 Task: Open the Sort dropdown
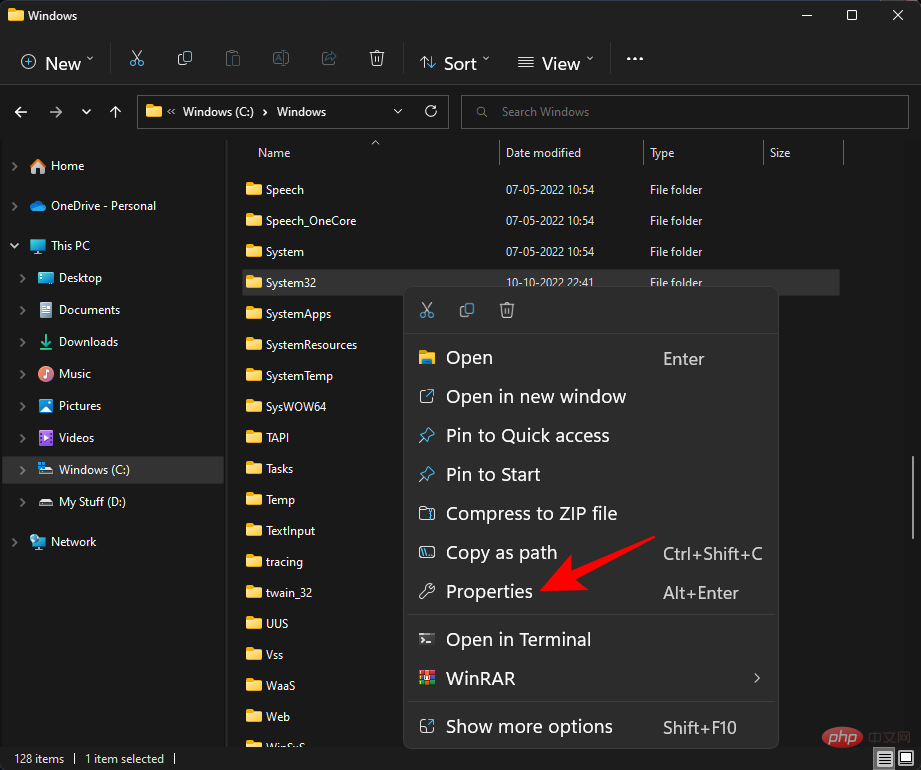[455, 63]
